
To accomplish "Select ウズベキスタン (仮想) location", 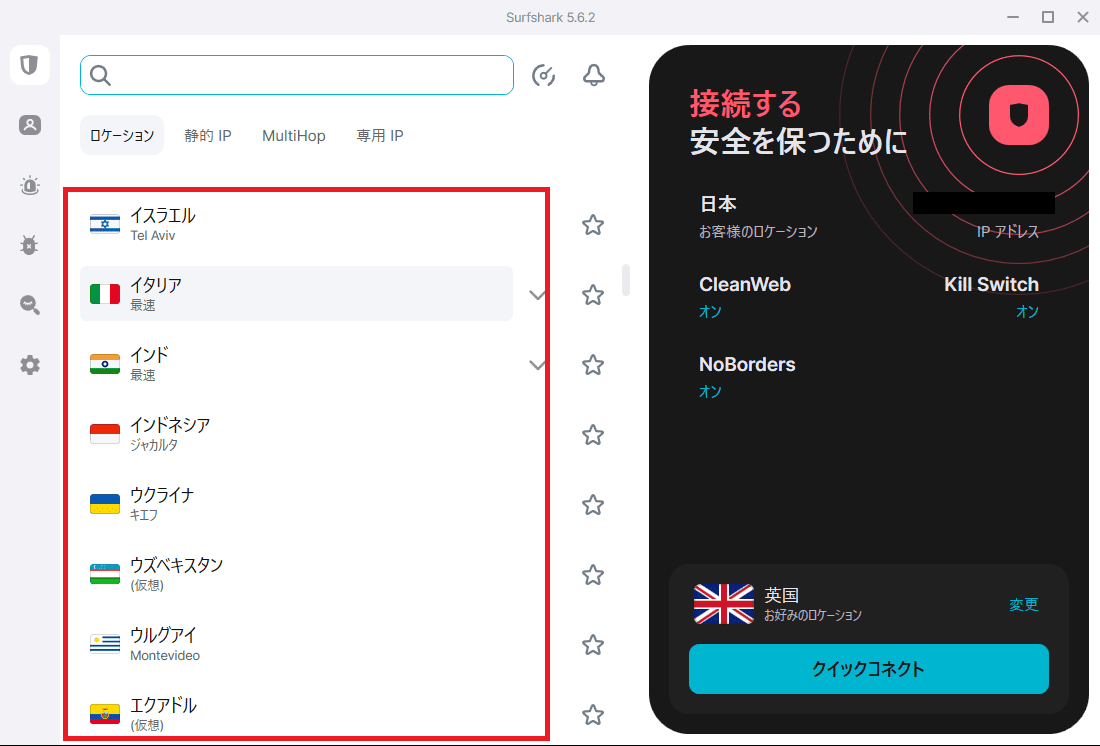I will pyautogui.click(x=296, y=574).
